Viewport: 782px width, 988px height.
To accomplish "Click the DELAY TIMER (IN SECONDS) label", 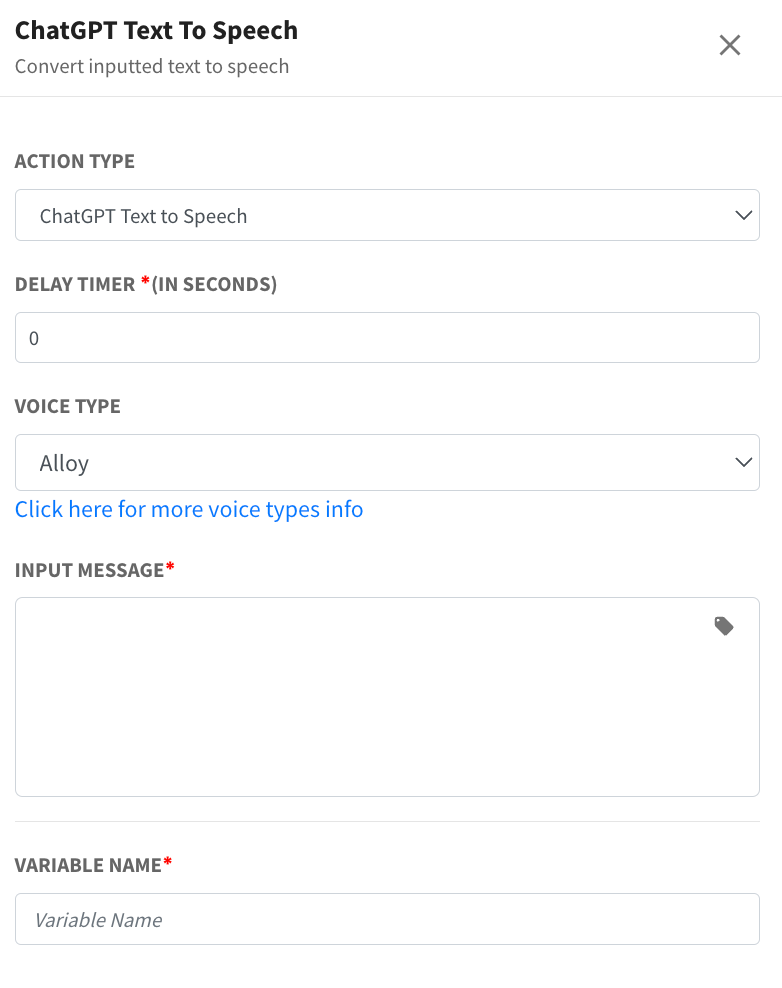I will tap(146, 284).
